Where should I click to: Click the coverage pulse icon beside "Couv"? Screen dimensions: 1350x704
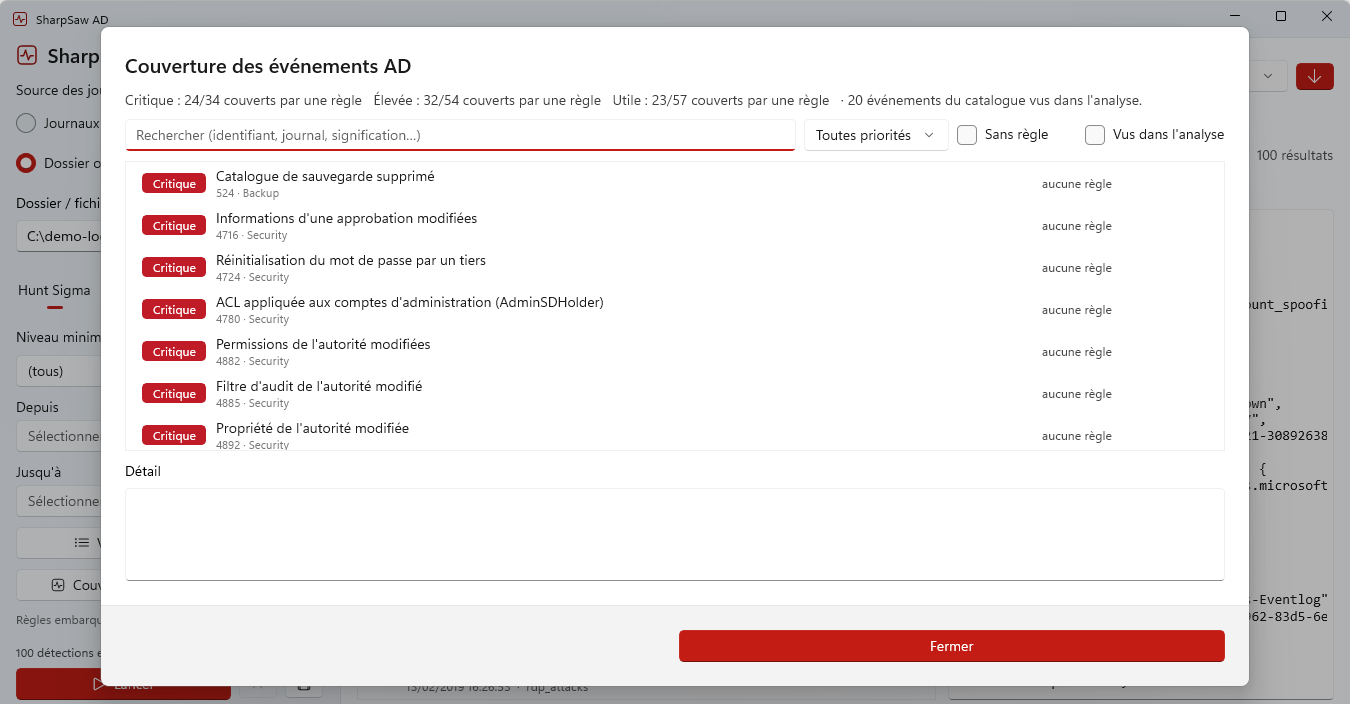point(58,585)
